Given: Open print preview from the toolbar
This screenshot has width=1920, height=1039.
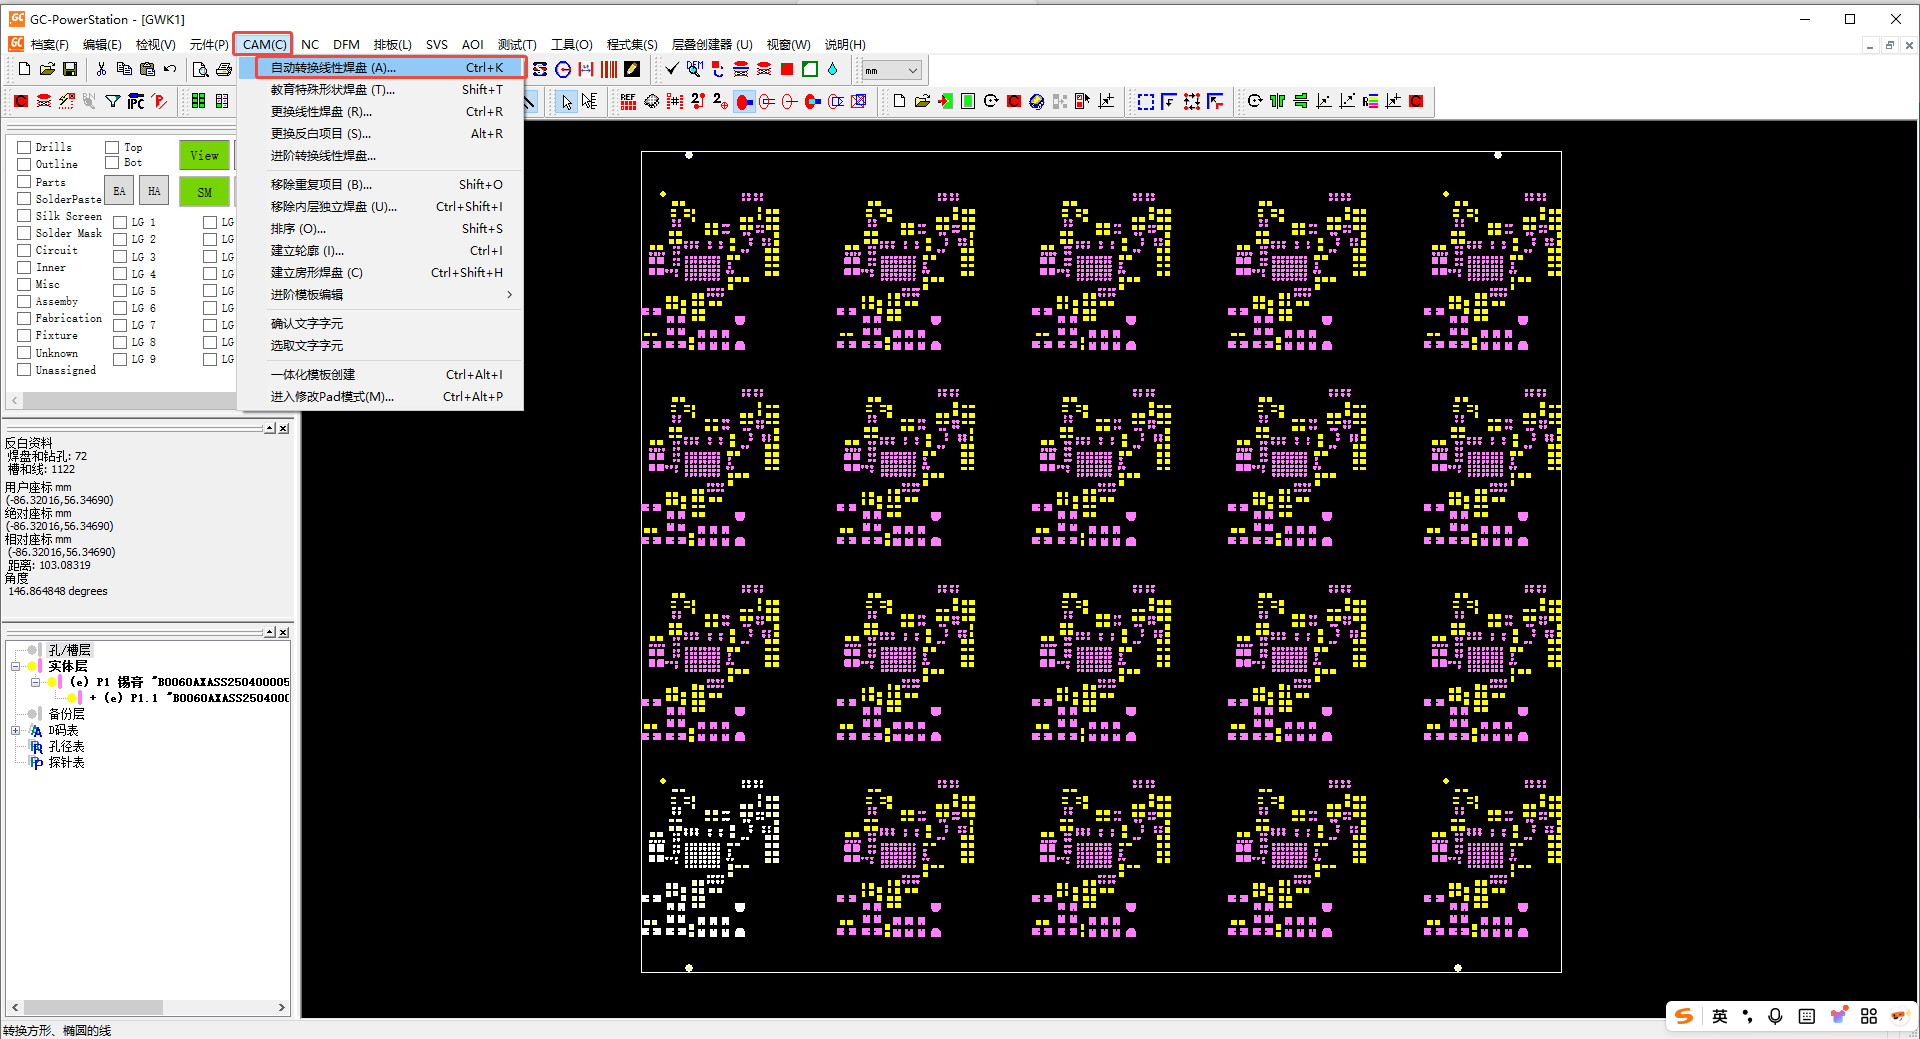Looking at the screenshot, I should tap(200, 69).
